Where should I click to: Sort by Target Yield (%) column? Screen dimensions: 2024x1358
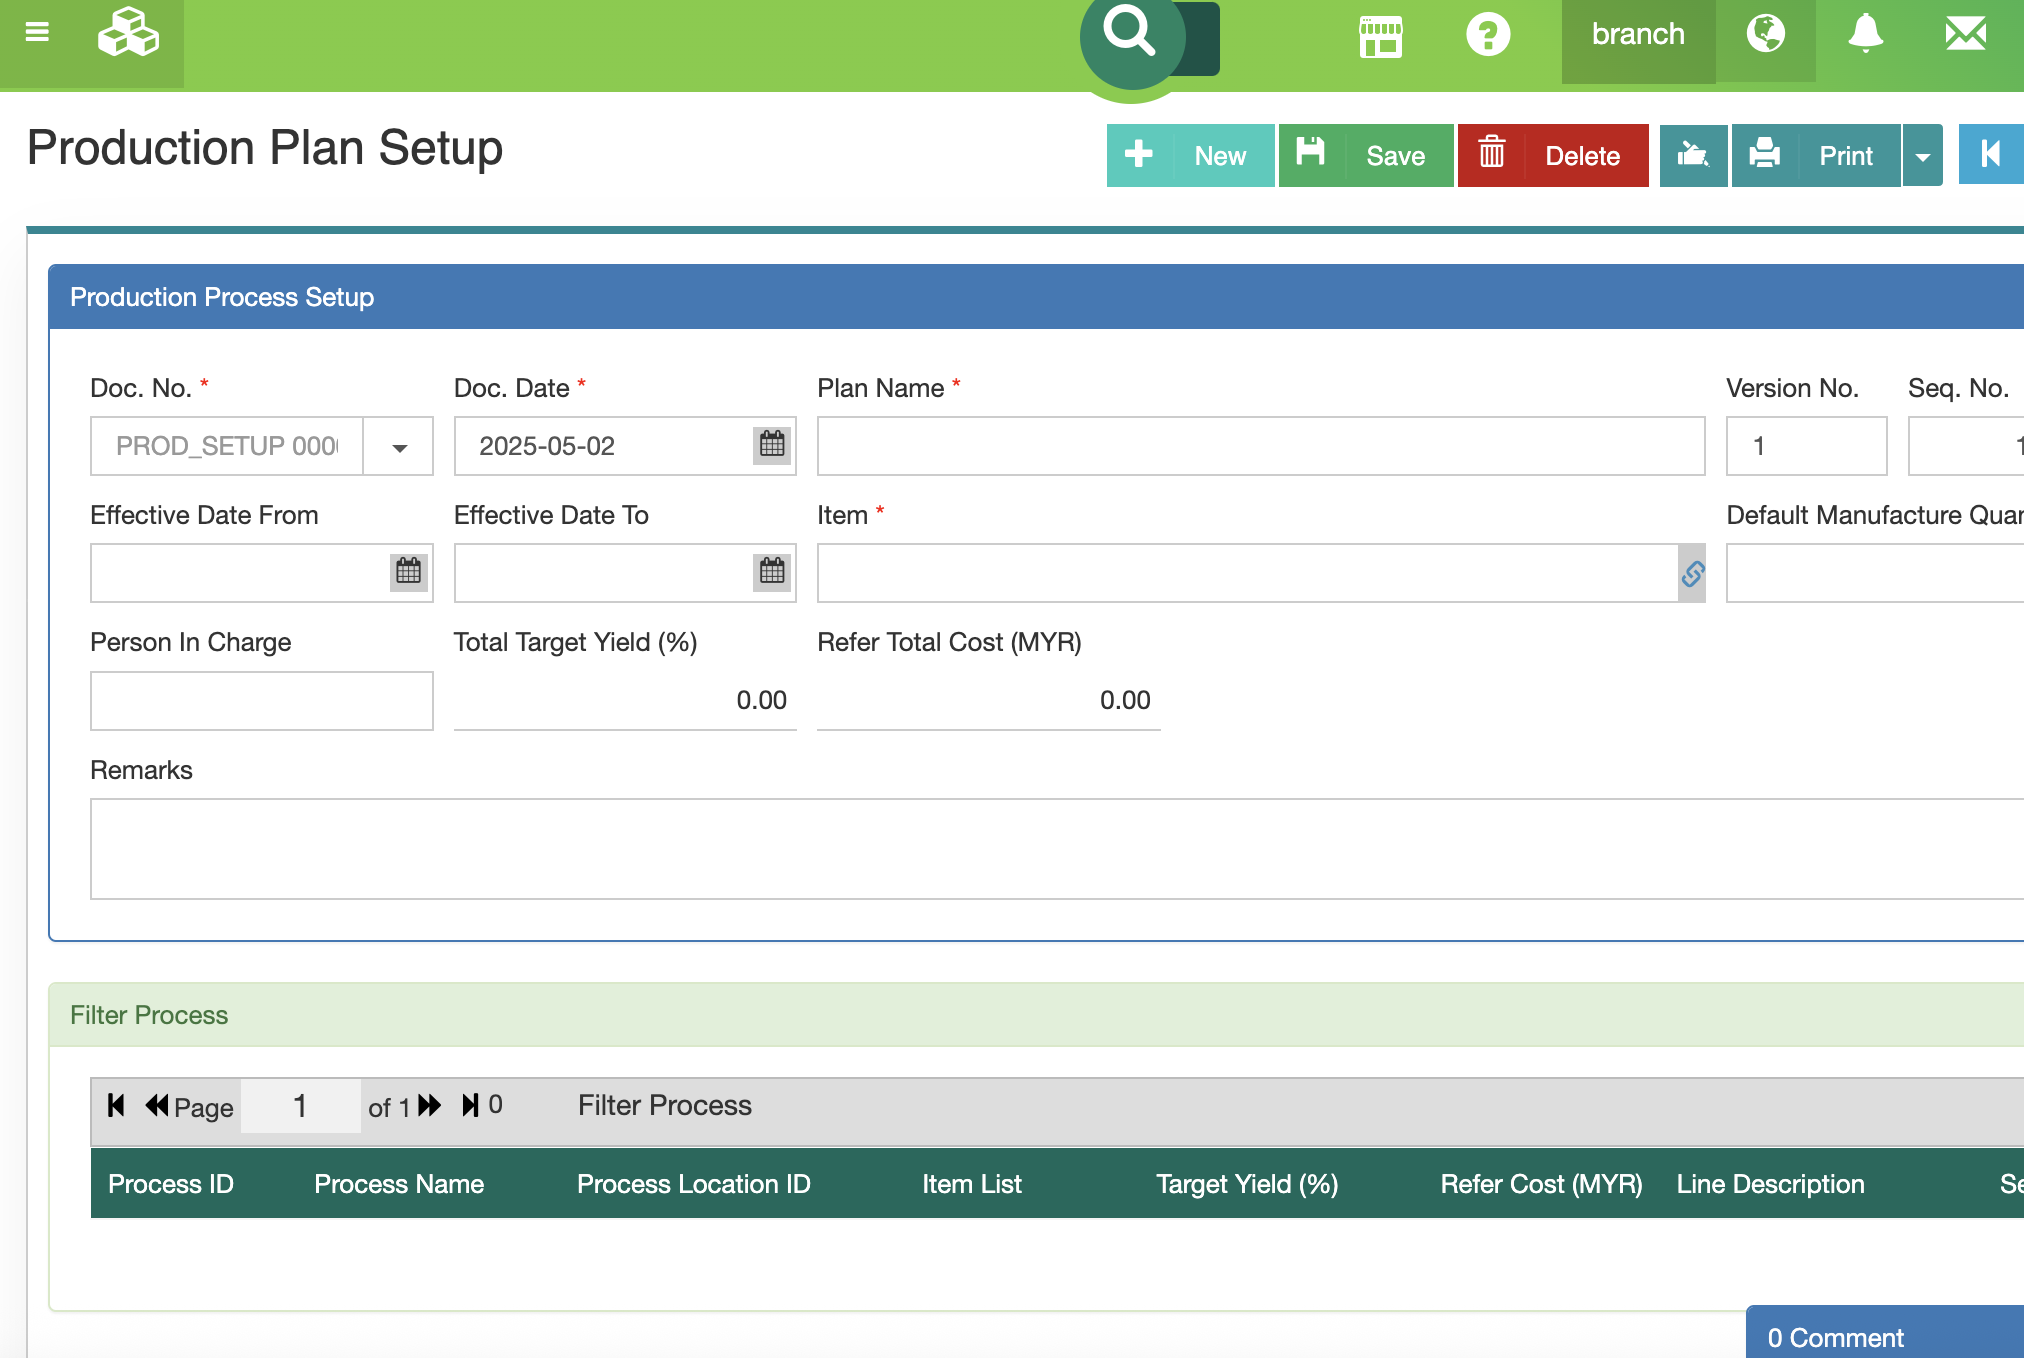[1247, 1184]
